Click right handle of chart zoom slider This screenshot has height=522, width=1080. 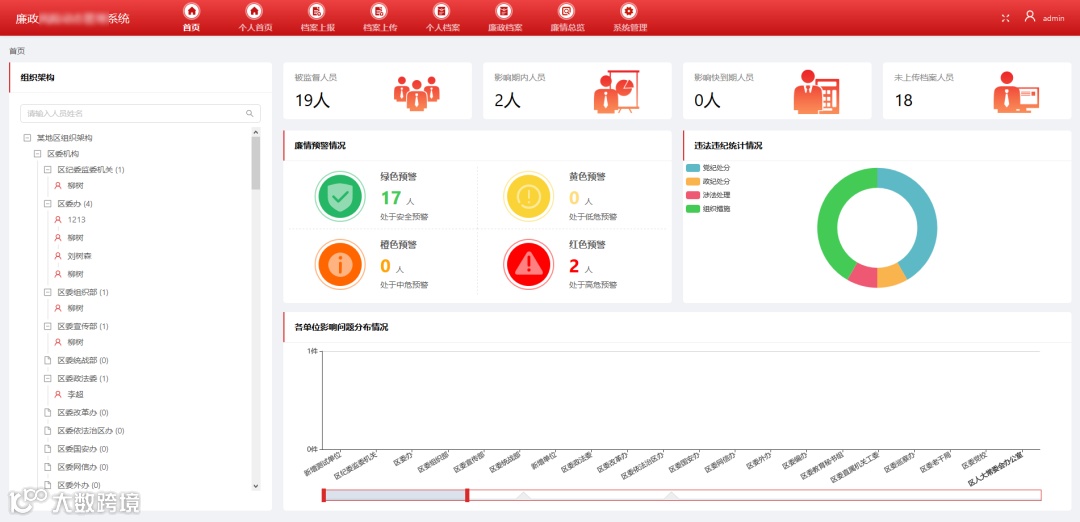[467, 495]
